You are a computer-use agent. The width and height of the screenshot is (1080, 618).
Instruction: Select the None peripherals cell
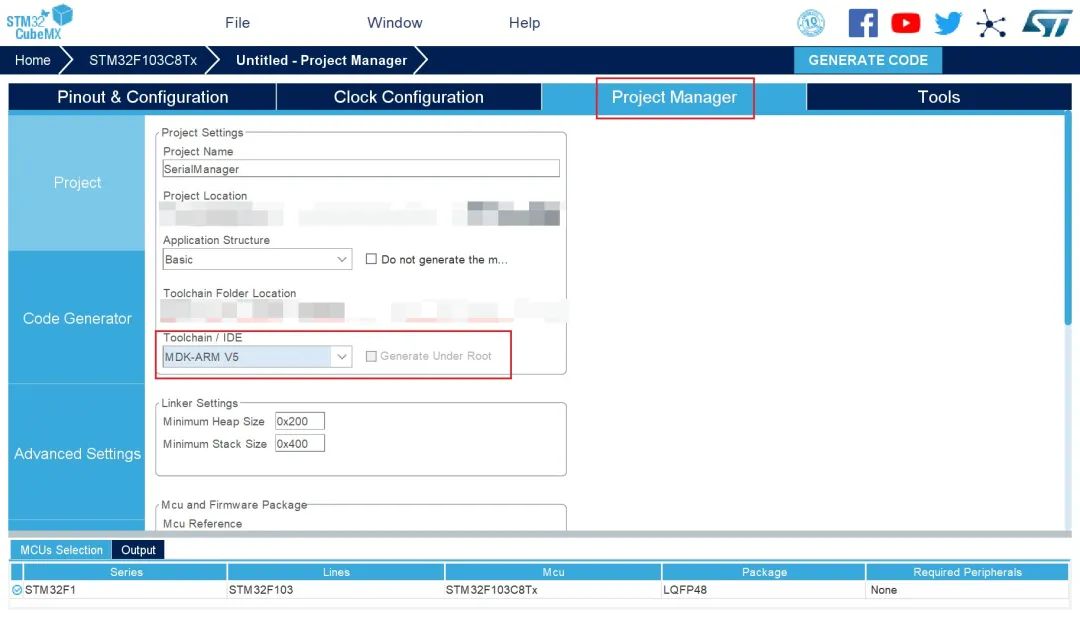tap(967, 590)
